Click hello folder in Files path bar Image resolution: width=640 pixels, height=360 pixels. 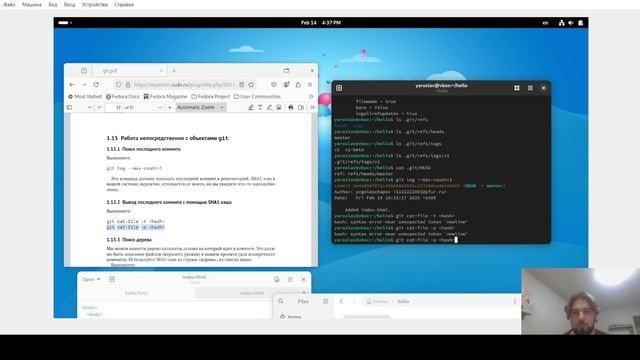pos(403,301)
